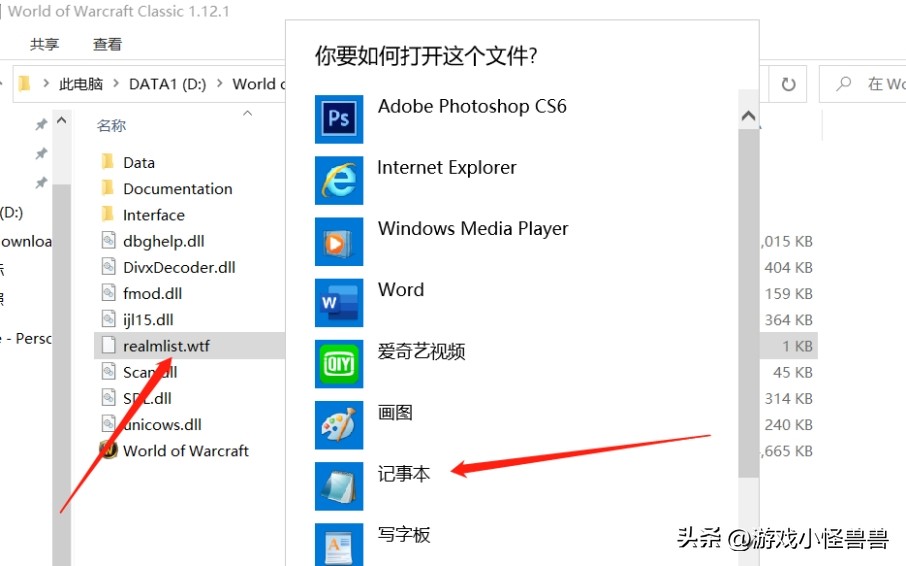
Task: Click the ijl15.dll file icon
Action: tap(108, 318)
